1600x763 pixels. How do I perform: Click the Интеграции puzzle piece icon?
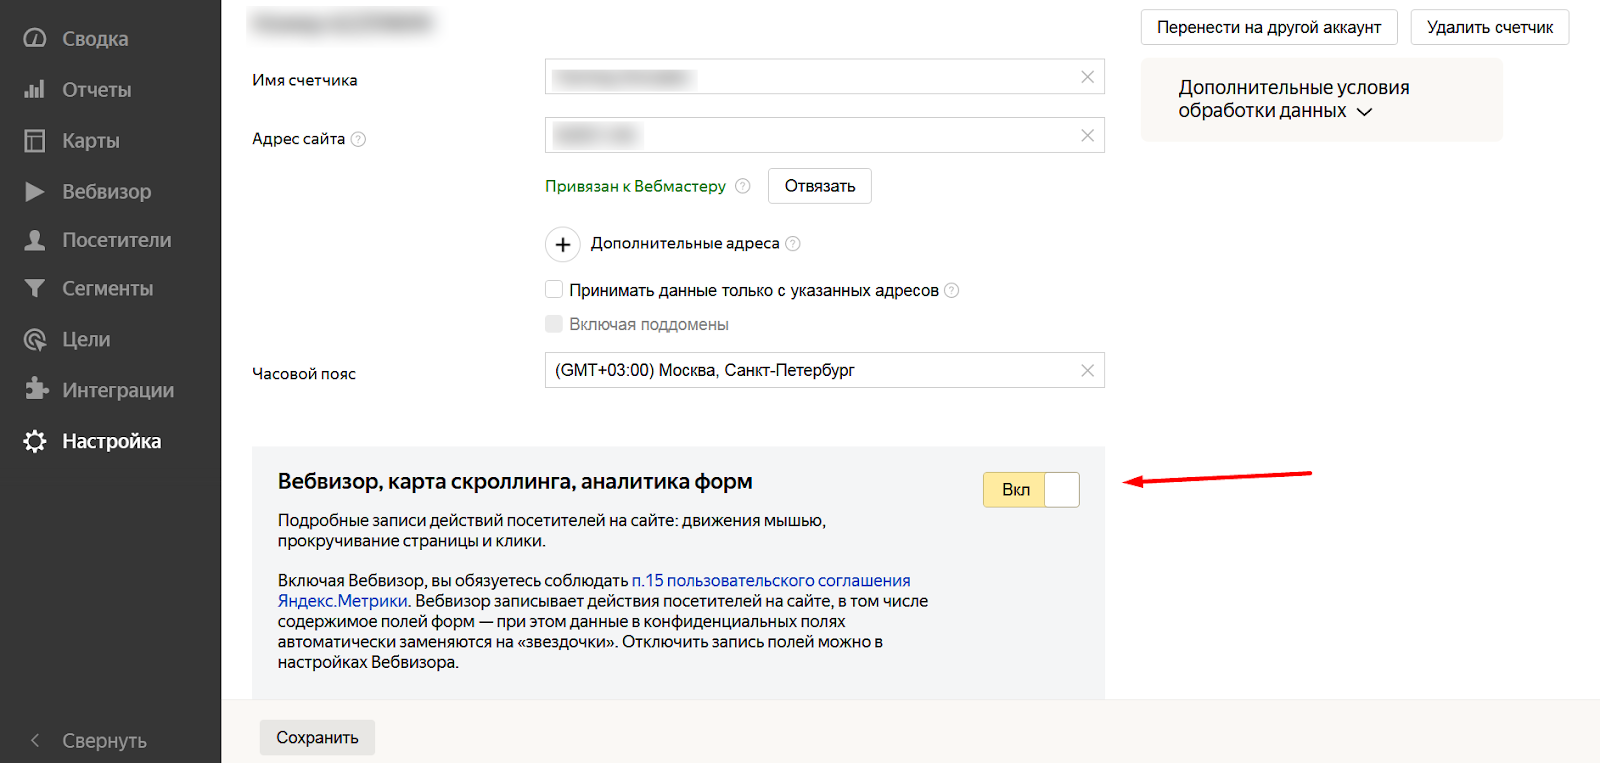[x=36, y=389]
